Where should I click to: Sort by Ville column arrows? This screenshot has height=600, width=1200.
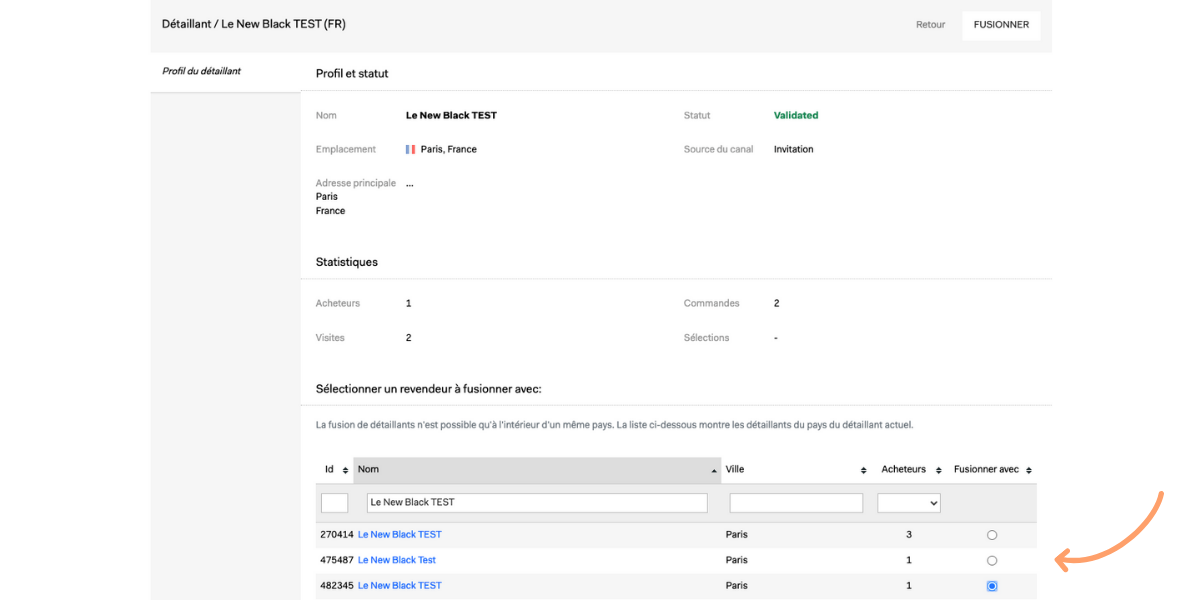pyautogui.click(x=864, y=470)
